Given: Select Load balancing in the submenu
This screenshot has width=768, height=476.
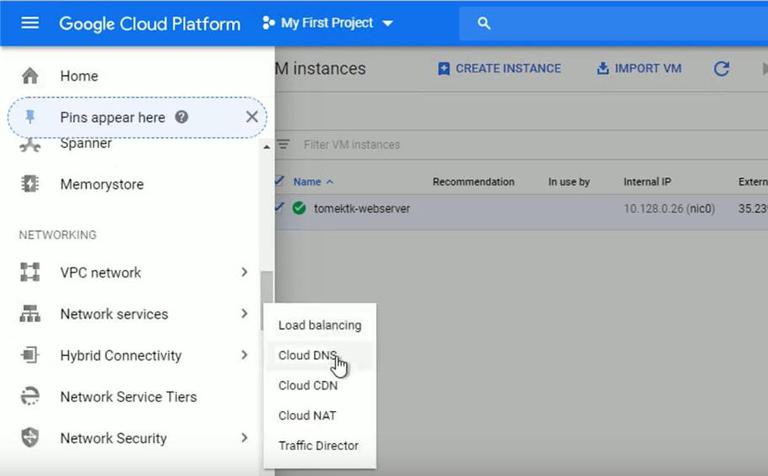Looking at the screenshot, I should (x=320, y=325).
